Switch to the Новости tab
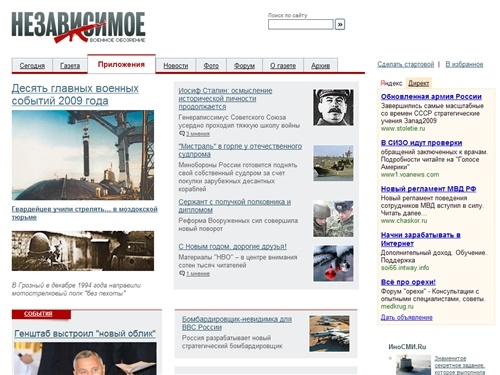 click(176, 66)
